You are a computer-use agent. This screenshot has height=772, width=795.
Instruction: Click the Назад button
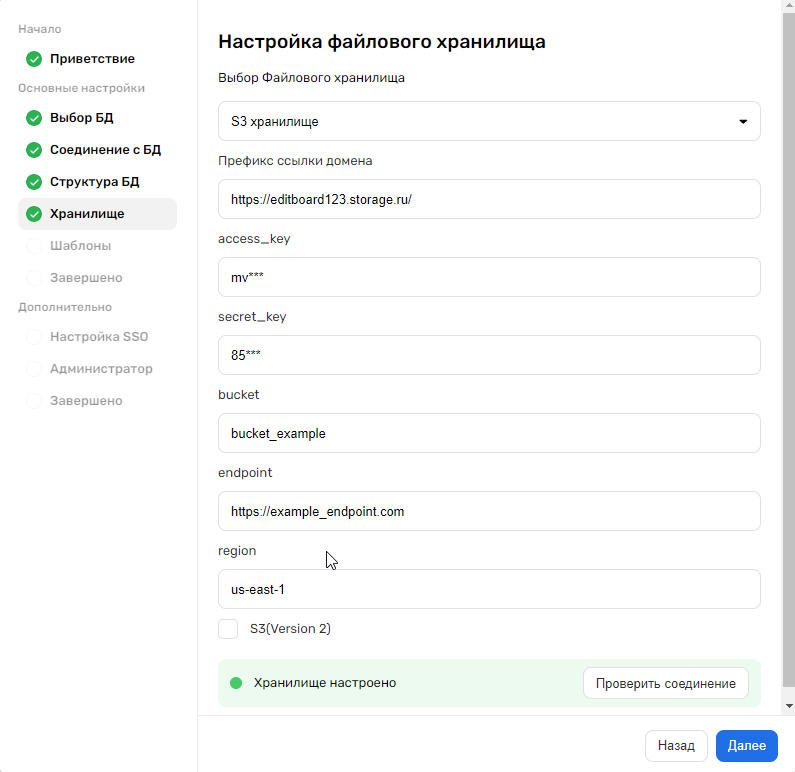tap(676, 746)
